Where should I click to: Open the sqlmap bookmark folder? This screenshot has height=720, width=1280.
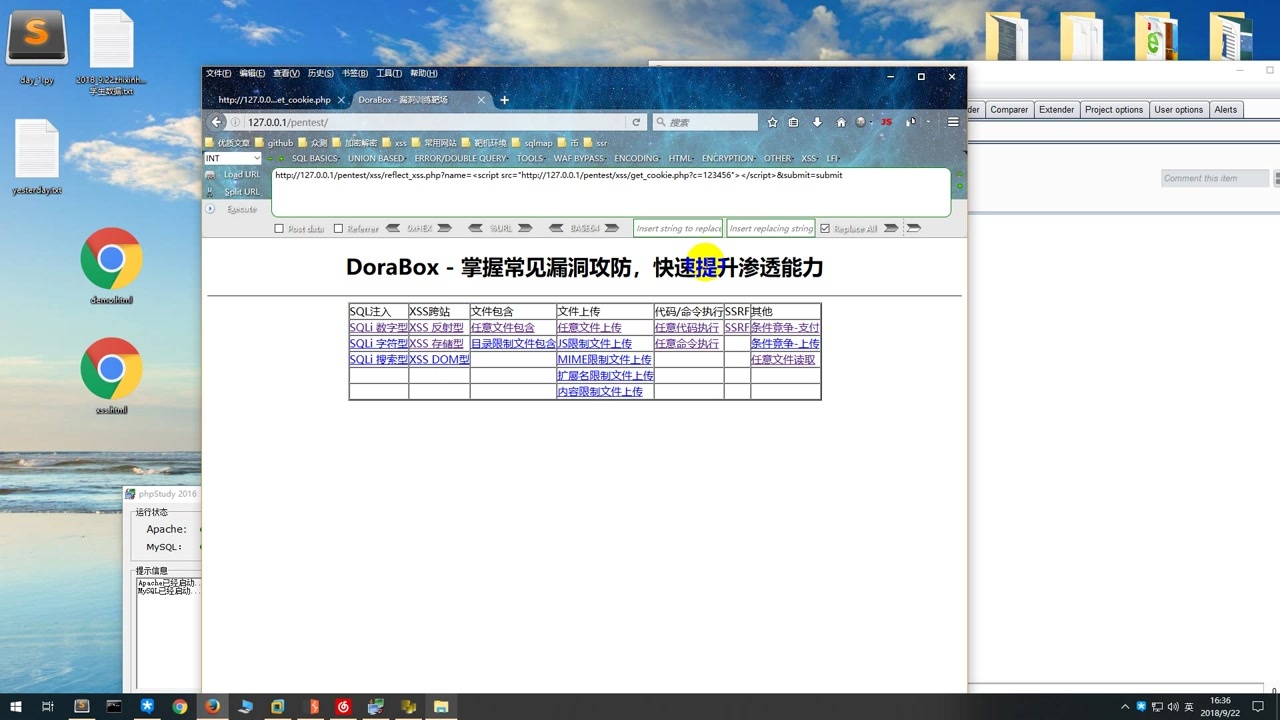tap(531, 143)
